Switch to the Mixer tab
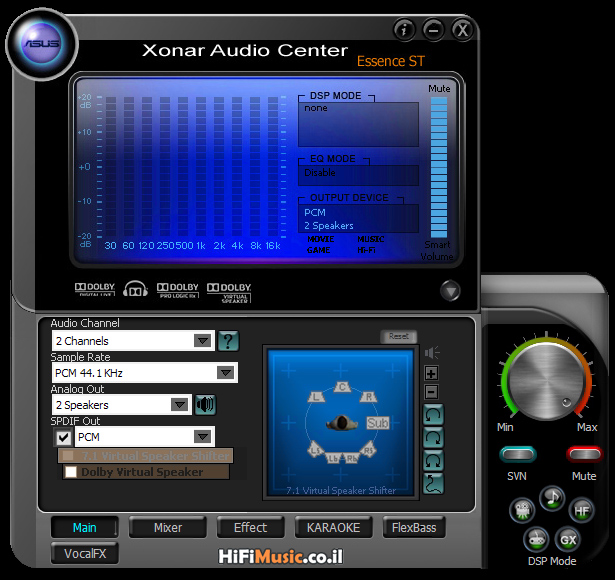This screenshot has height=580, width=615. (x=168, y=527)
